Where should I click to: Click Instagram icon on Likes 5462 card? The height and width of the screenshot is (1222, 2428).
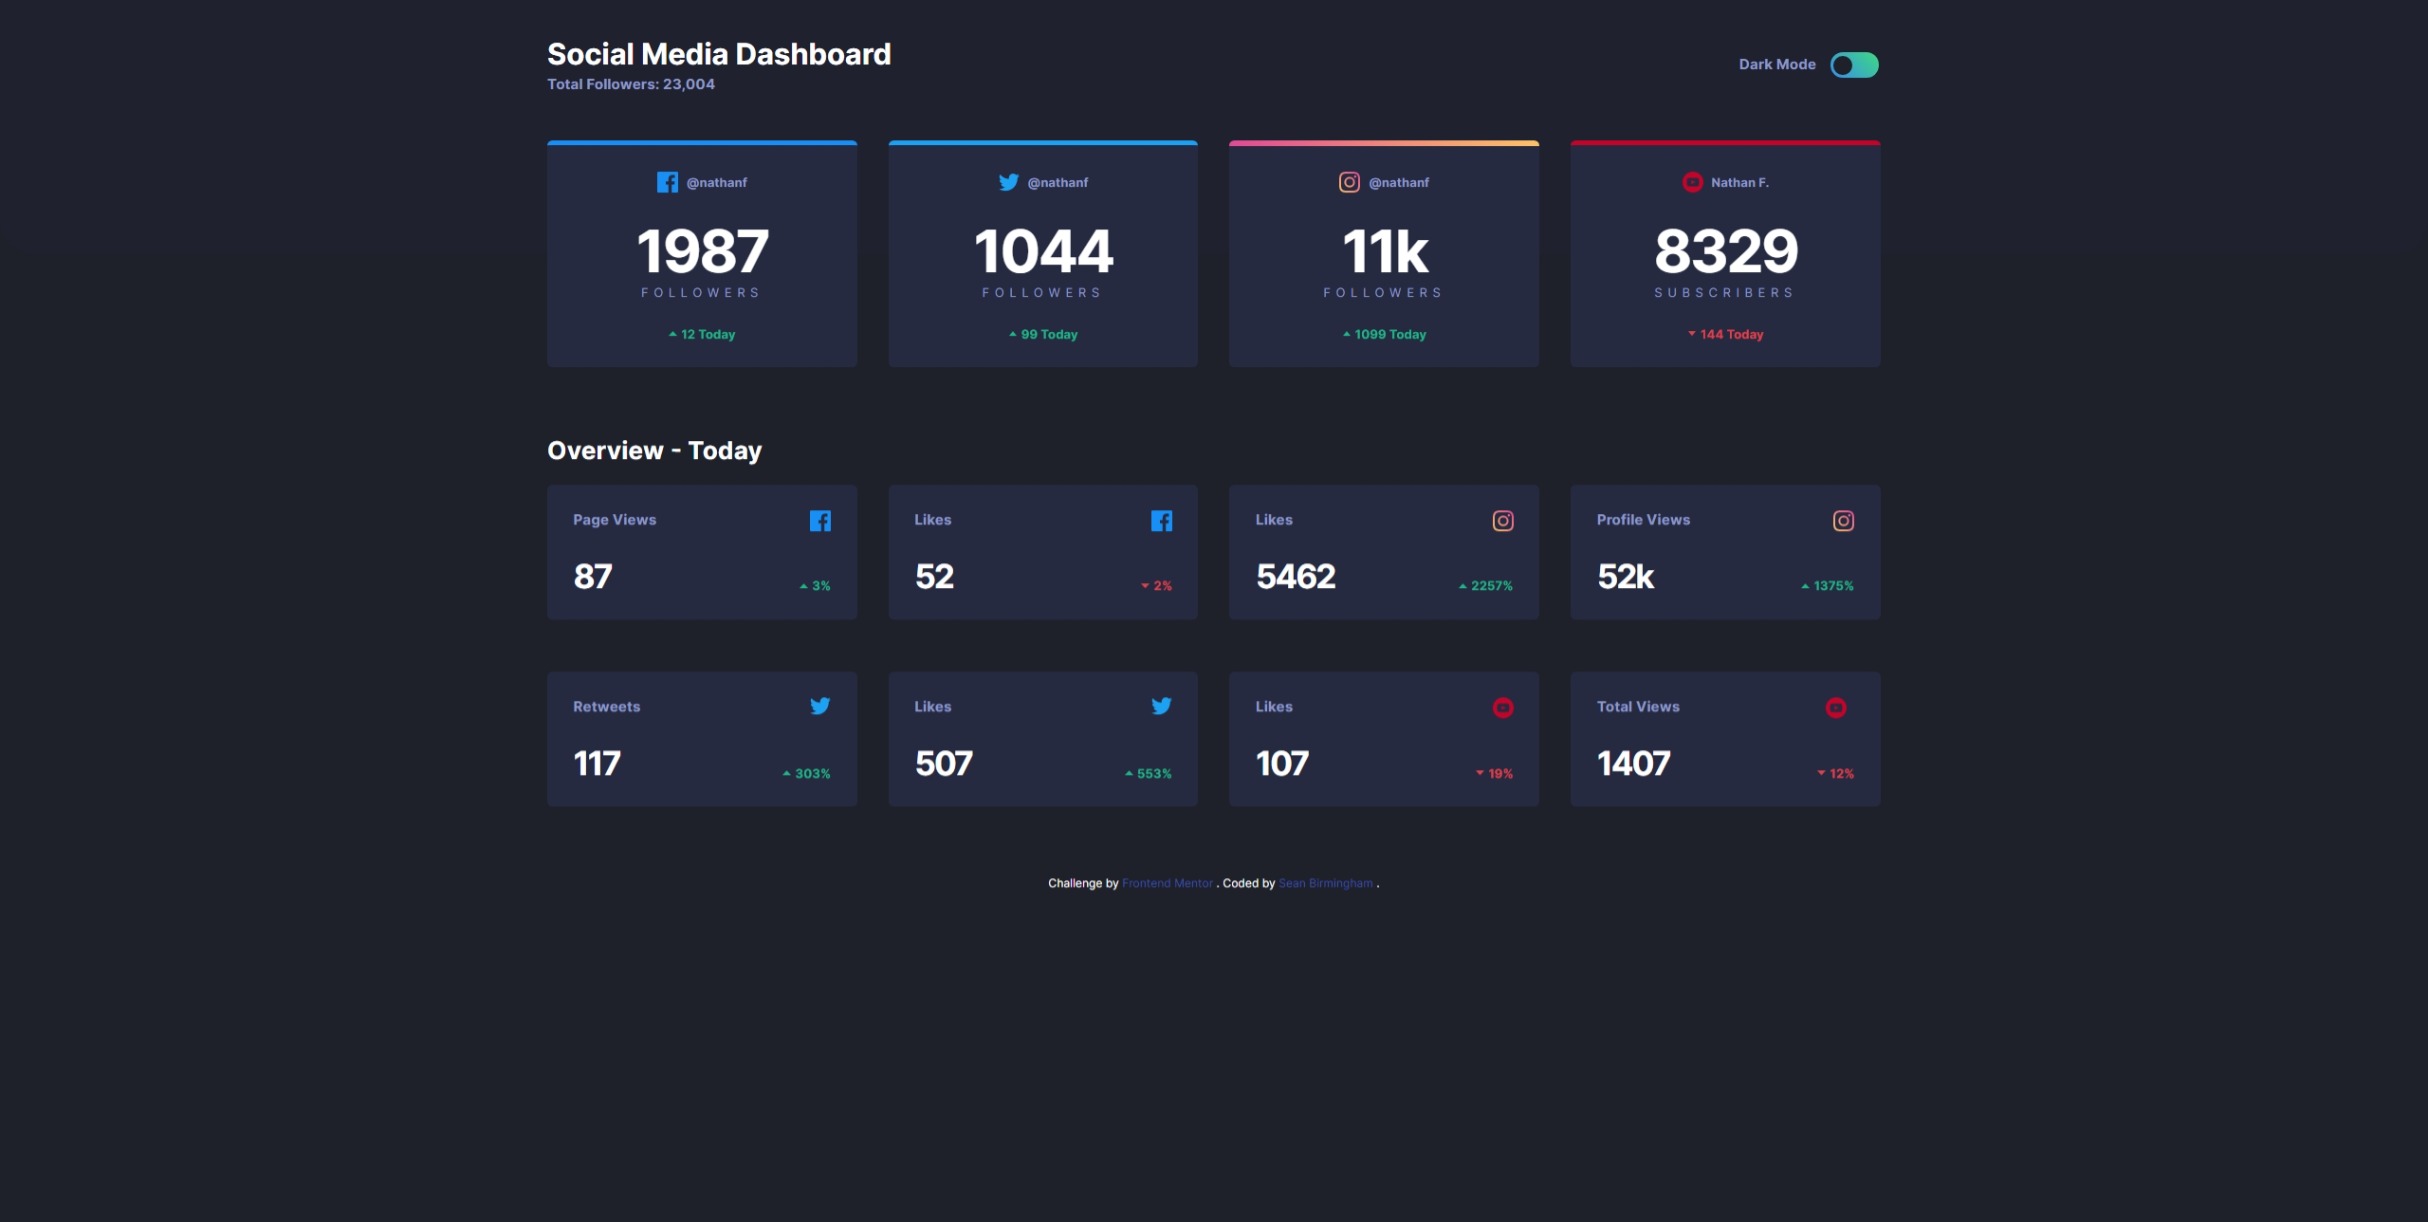click(1502, 521)
